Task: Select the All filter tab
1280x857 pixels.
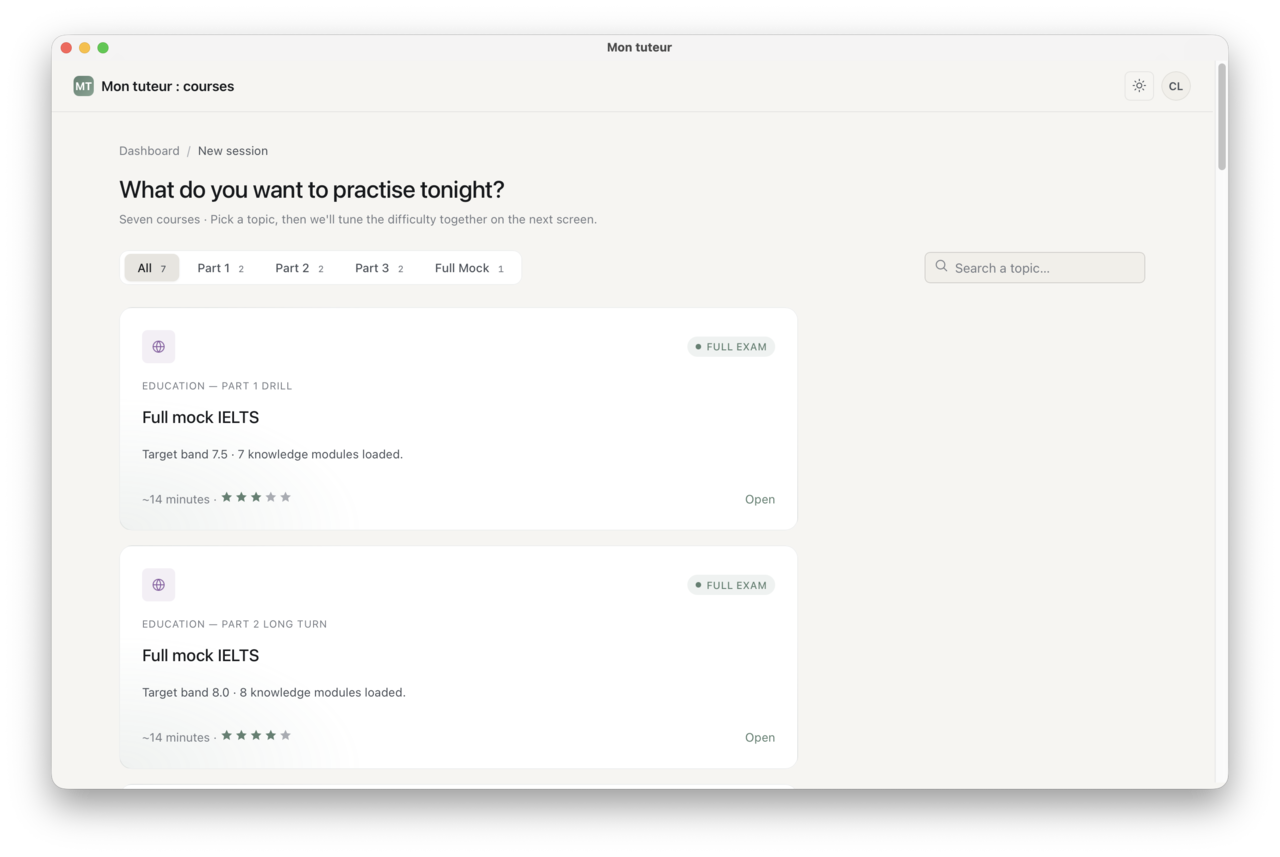Action: coord(152,268)
